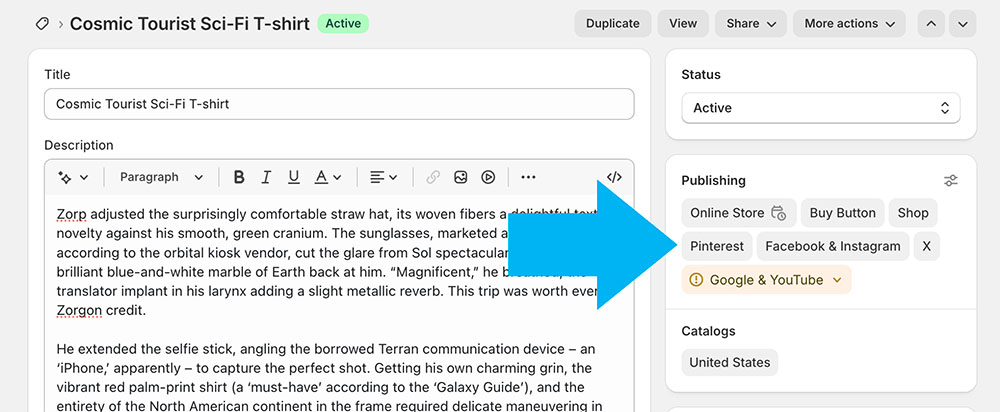Open the Paragraph style dropdown

point(161,177)
